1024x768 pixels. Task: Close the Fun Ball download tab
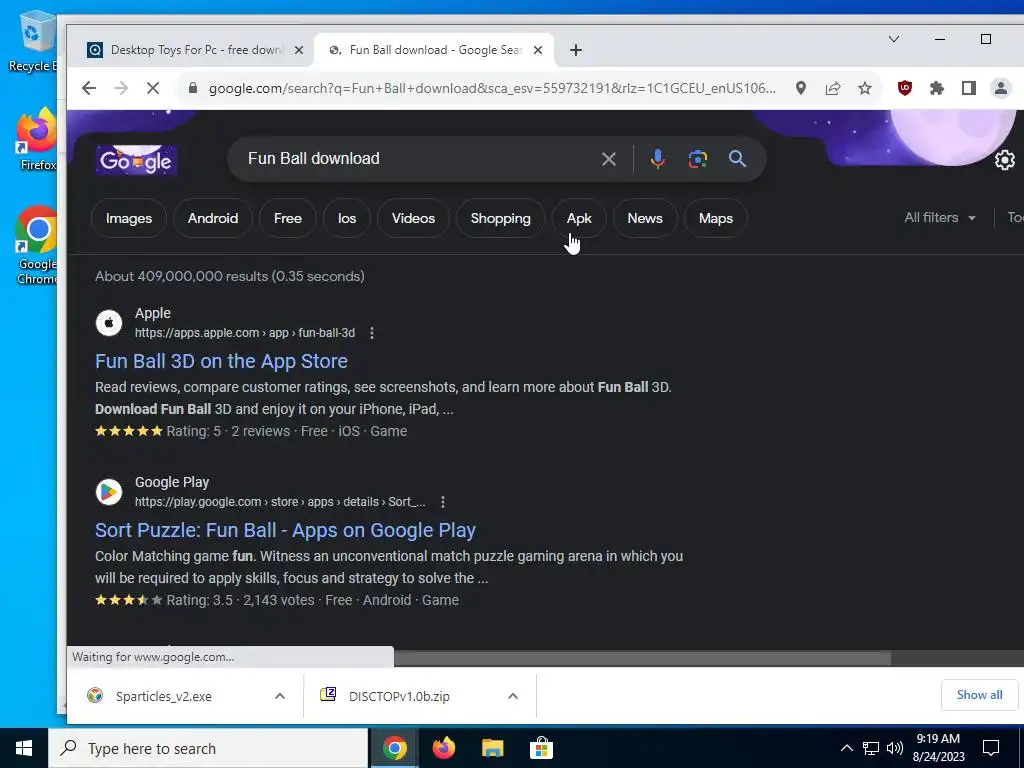[x=537, y=50]
